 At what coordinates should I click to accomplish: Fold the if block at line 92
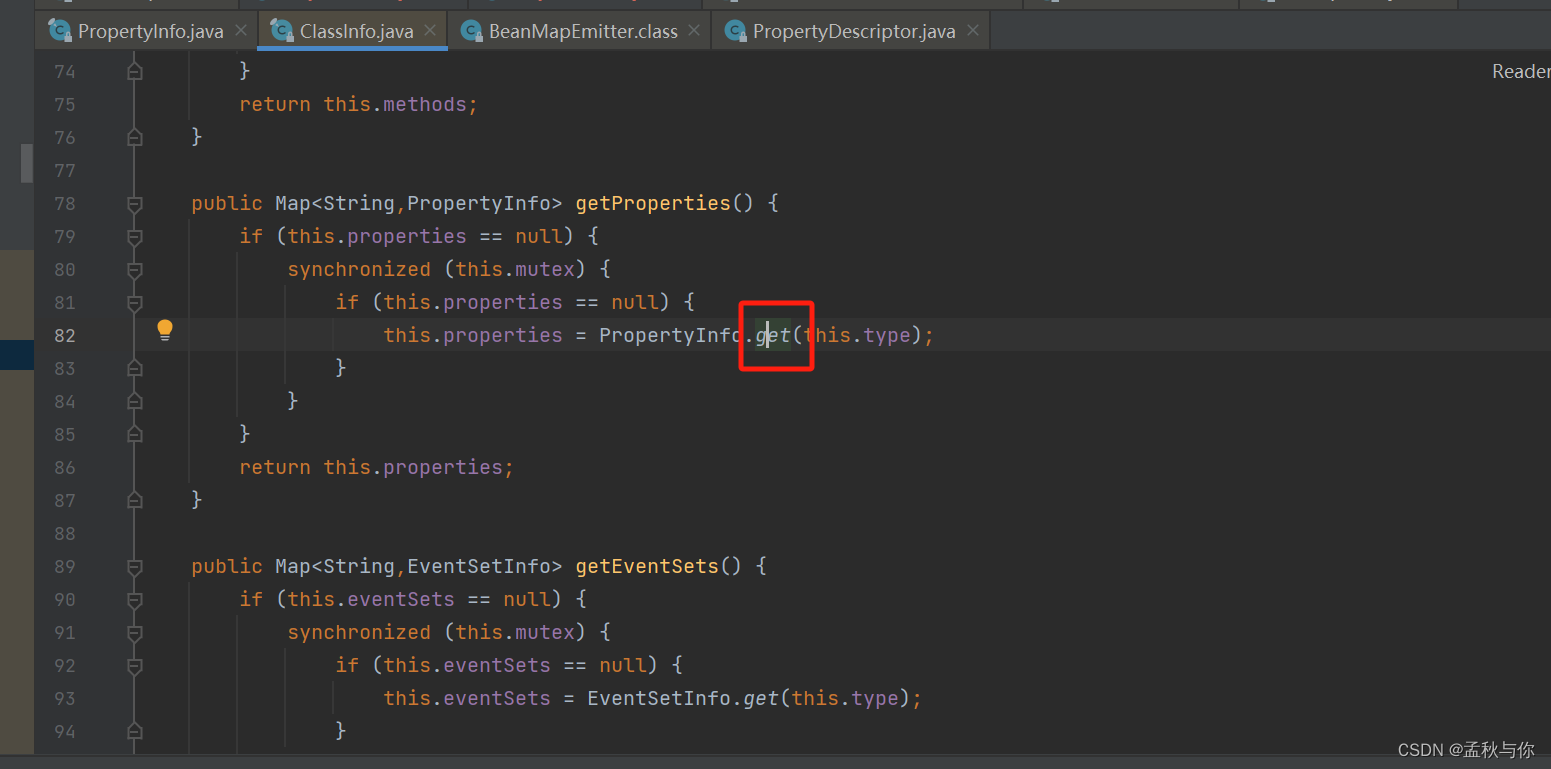tap(135, 666)
